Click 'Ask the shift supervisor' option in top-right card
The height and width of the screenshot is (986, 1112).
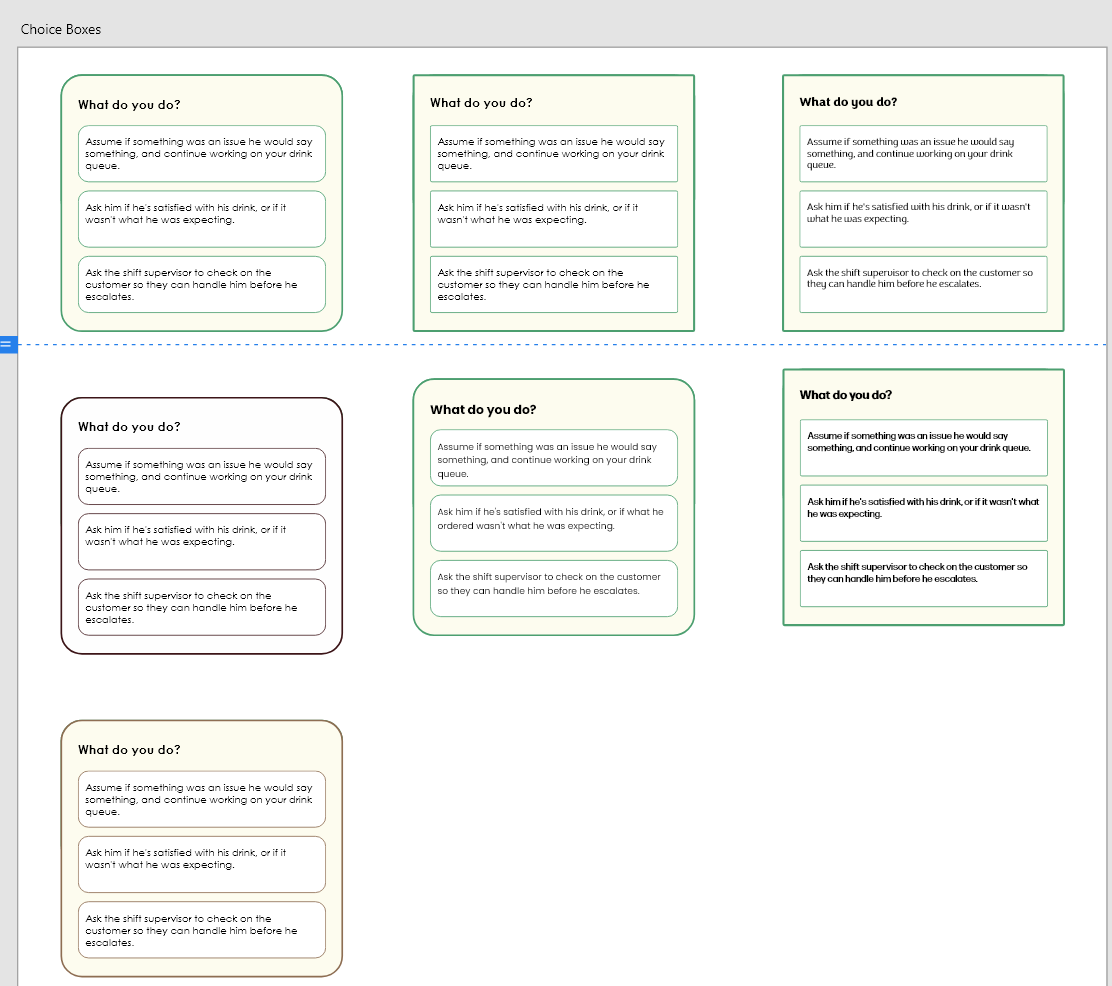923,284
